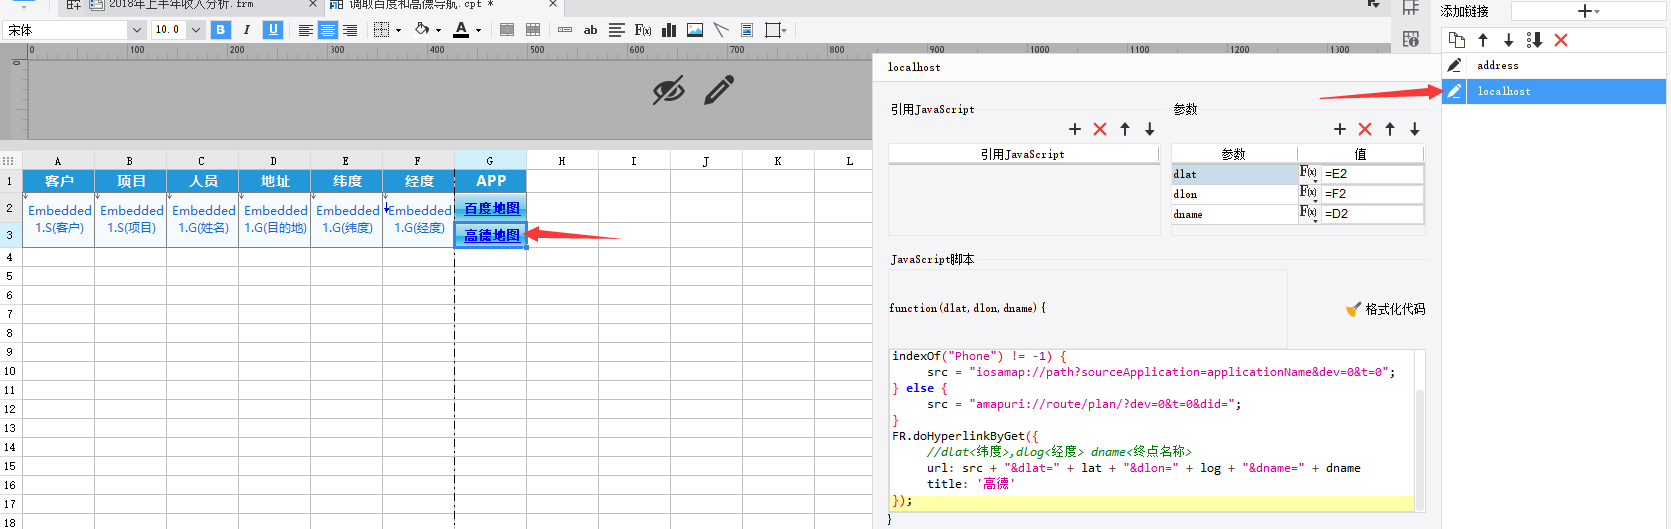Edit the localhost link via pencil icon
This screenshot has width=1671, height=529.
pyautogui.click(x=1454, y=91)
